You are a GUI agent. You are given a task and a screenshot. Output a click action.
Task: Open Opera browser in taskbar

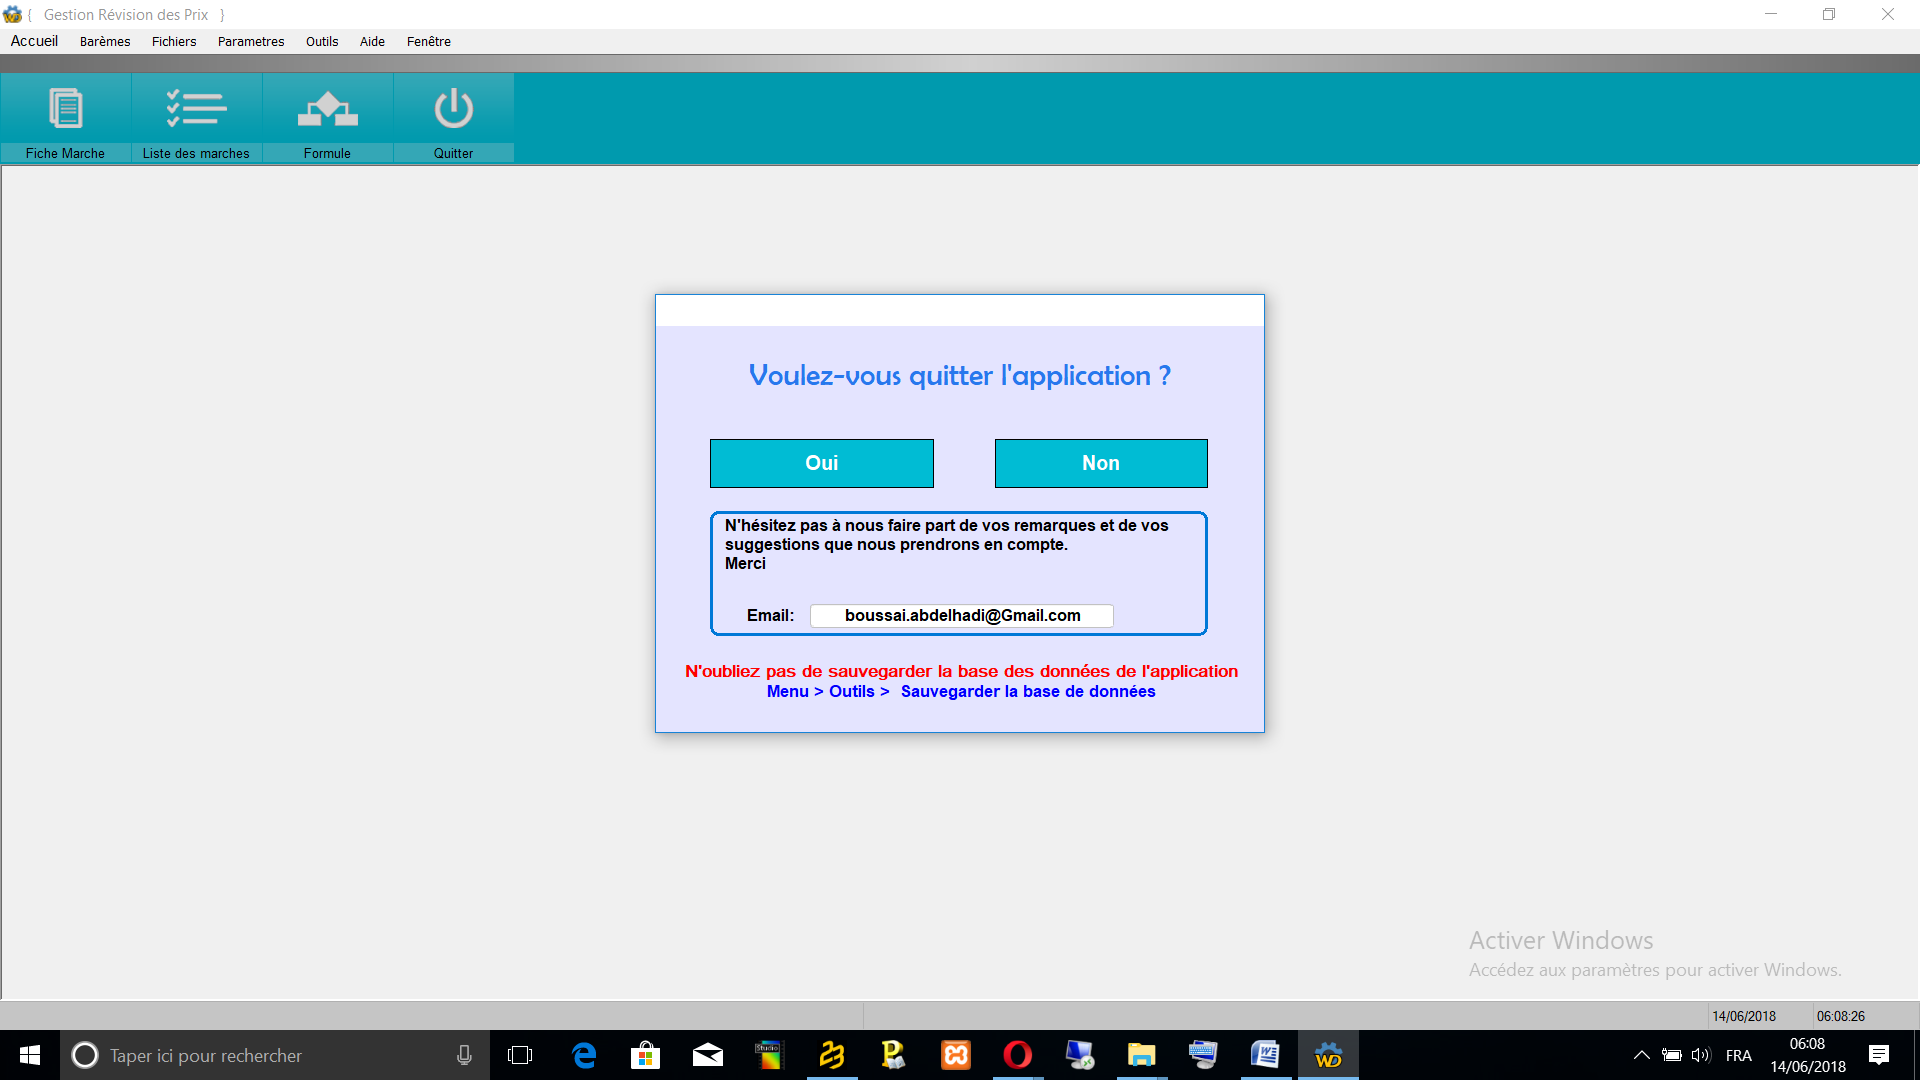pyautogui.click(x=1017, y=1055)
